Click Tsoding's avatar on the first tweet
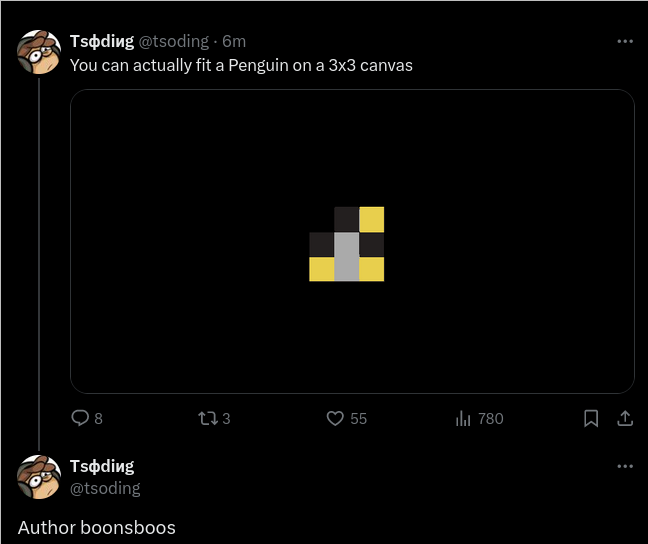Image resolution: width=648 pixels, height=544 pixels. pos(39,52)
